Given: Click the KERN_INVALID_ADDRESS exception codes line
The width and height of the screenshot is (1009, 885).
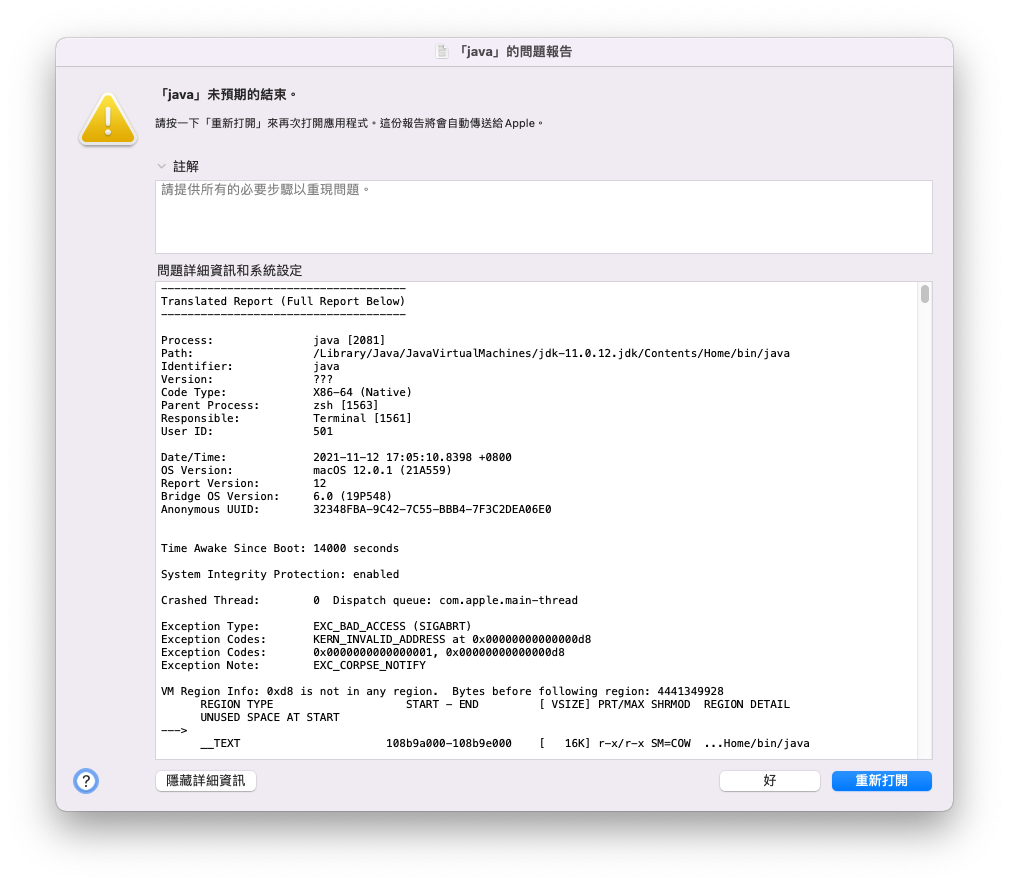Looking at the screenshot, I should pos(376,639).
